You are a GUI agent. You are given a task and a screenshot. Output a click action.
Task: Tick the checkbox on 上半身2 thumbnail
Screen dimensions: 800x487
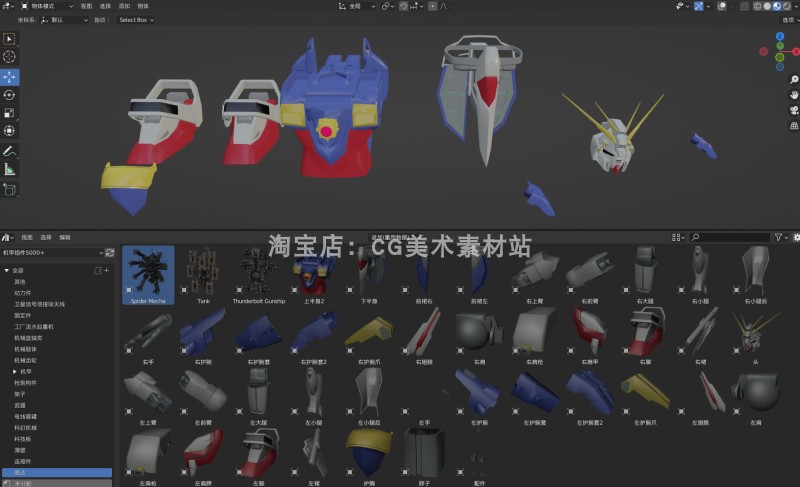(x=294, y=290)
